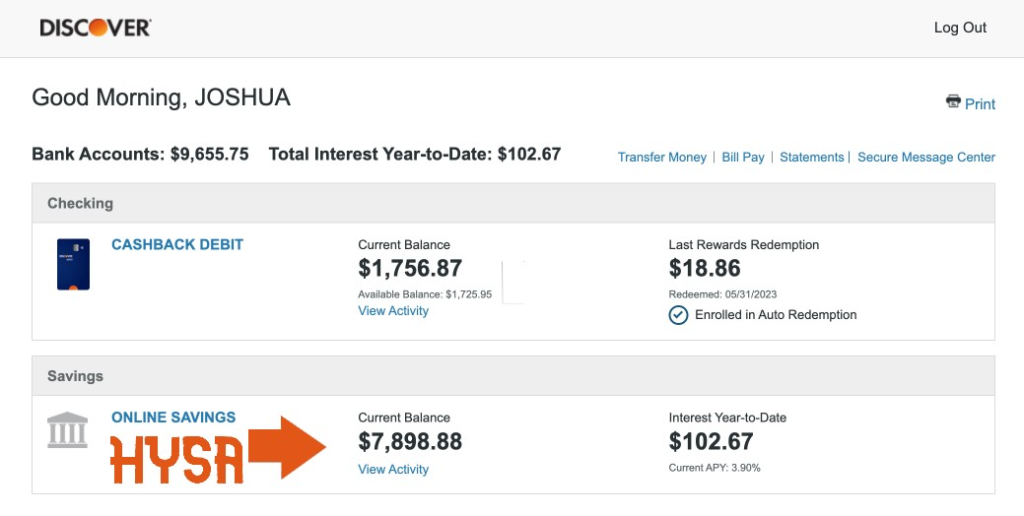
Task: Open the ONLINE SAVINGS account
Action: click(x=173, y=417)
